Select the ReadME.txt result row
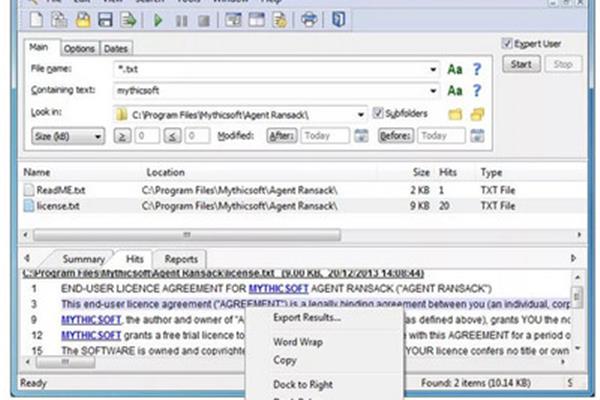 tap(302, 190)
